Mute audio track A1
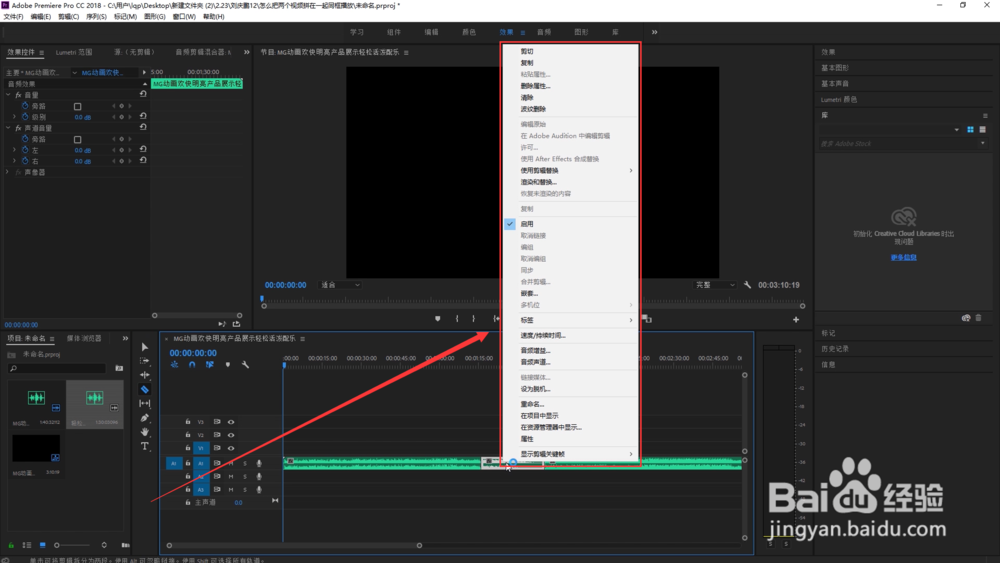The width and height of the screenshot is (1000, 563). [231, 464]
